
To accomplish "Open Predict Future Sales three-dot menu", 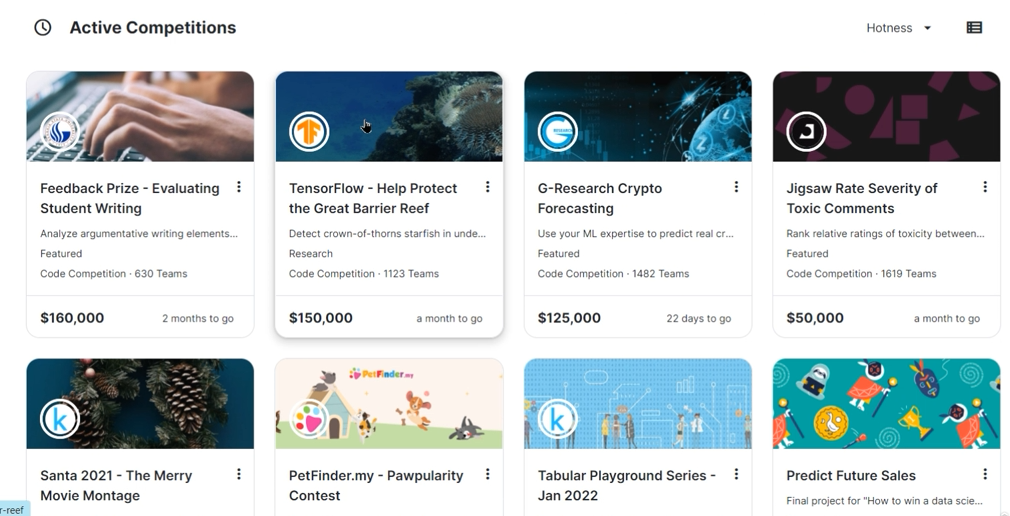I will pyautogui.click(x=985, y=474).
